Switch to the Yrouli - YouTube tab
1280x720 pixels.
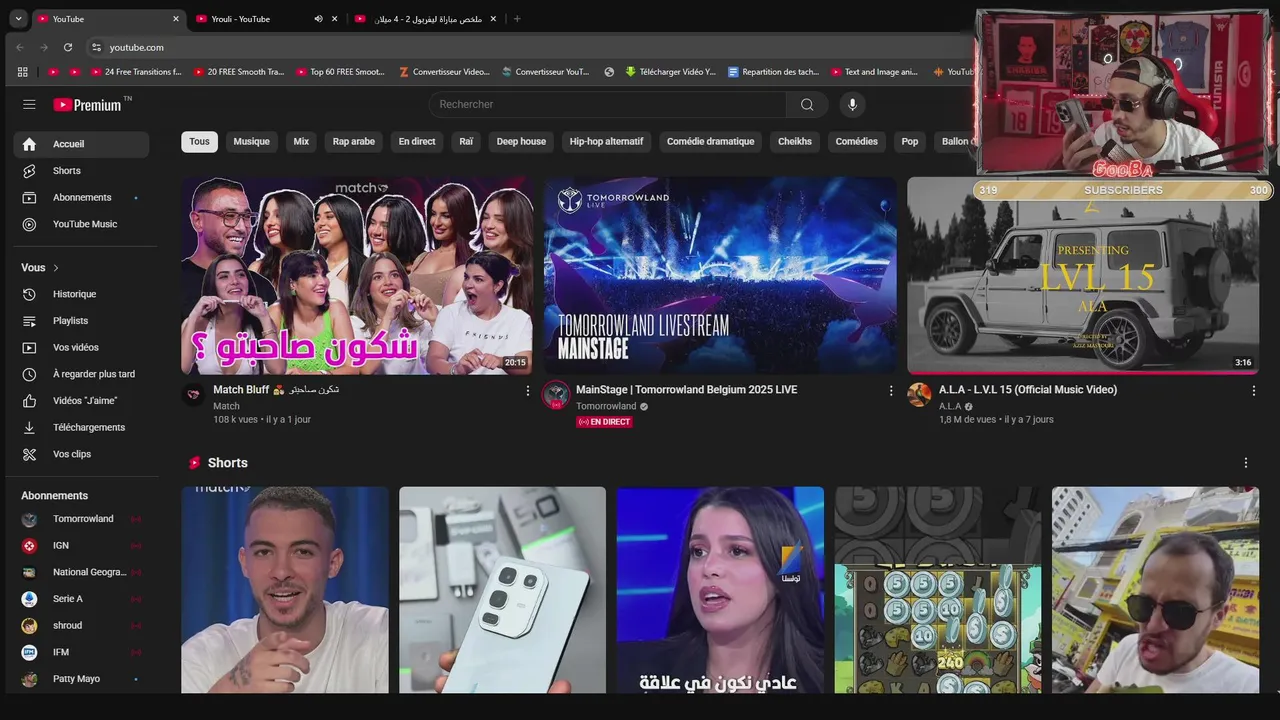pyautogui.click(x=265, y=19)
